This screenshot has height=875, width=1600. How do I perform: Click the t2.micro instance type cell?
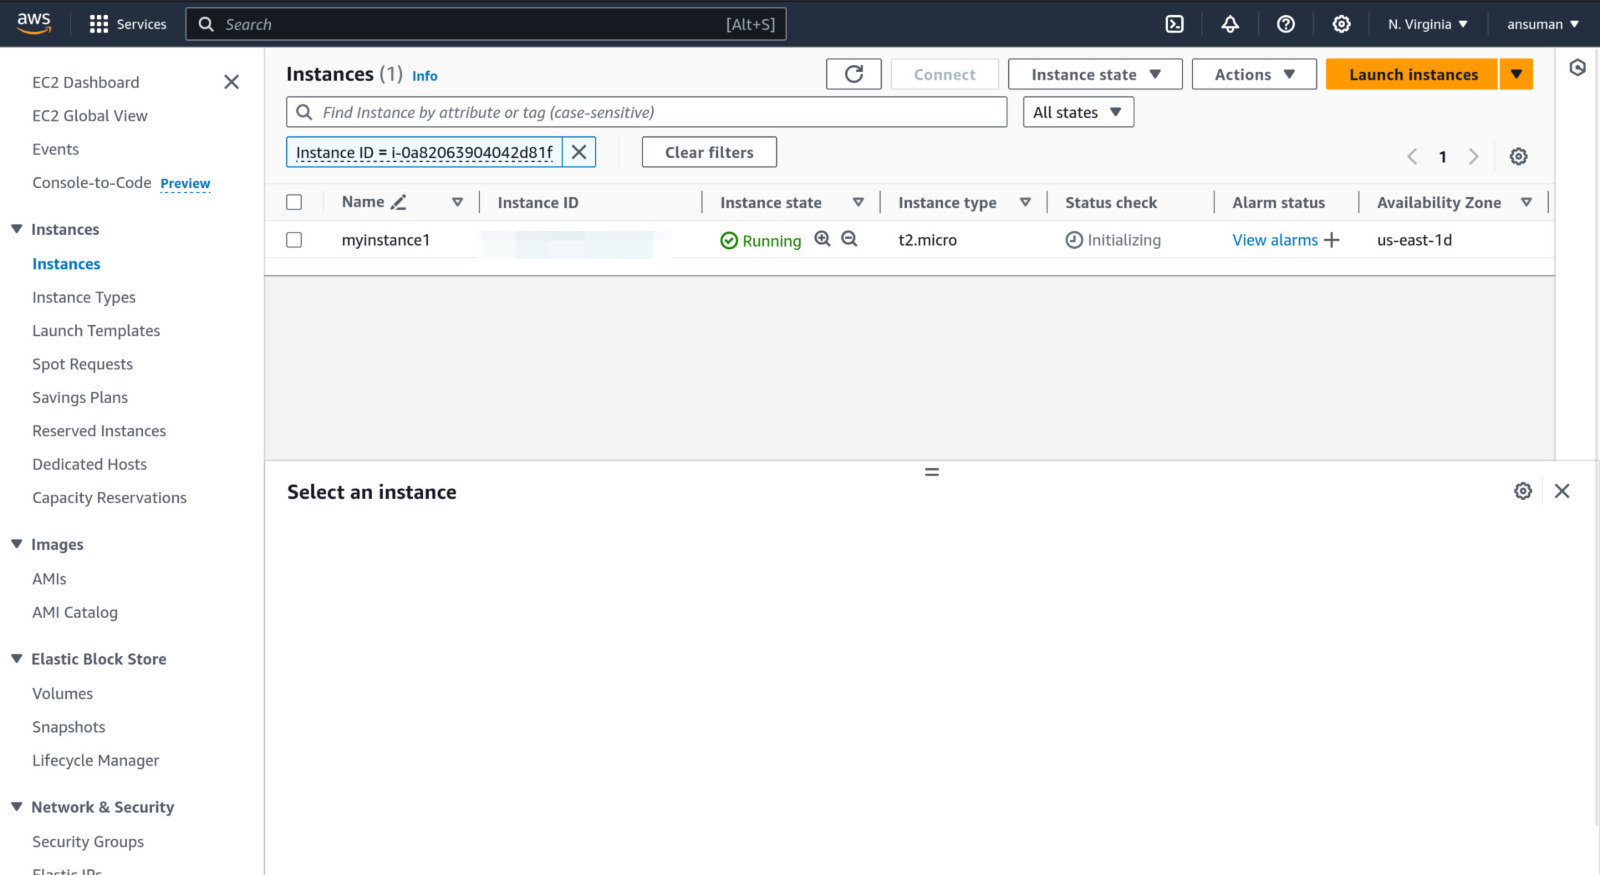click(927, 240)
